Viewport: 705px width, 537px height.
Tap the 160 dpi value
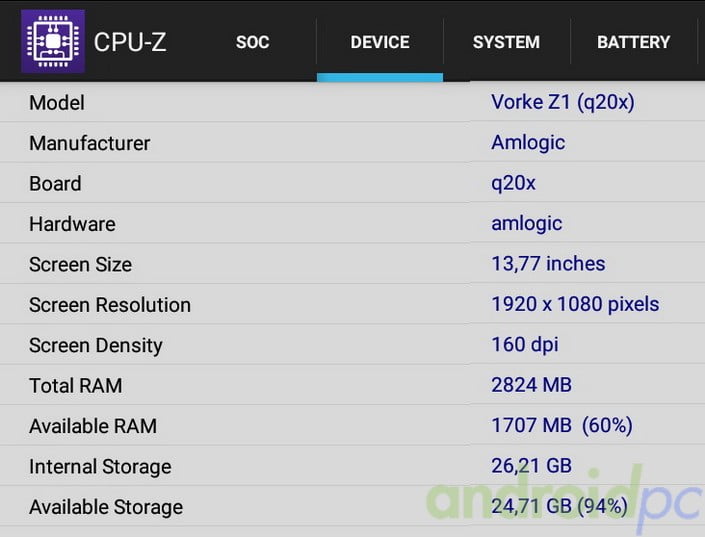coord(525,345)
